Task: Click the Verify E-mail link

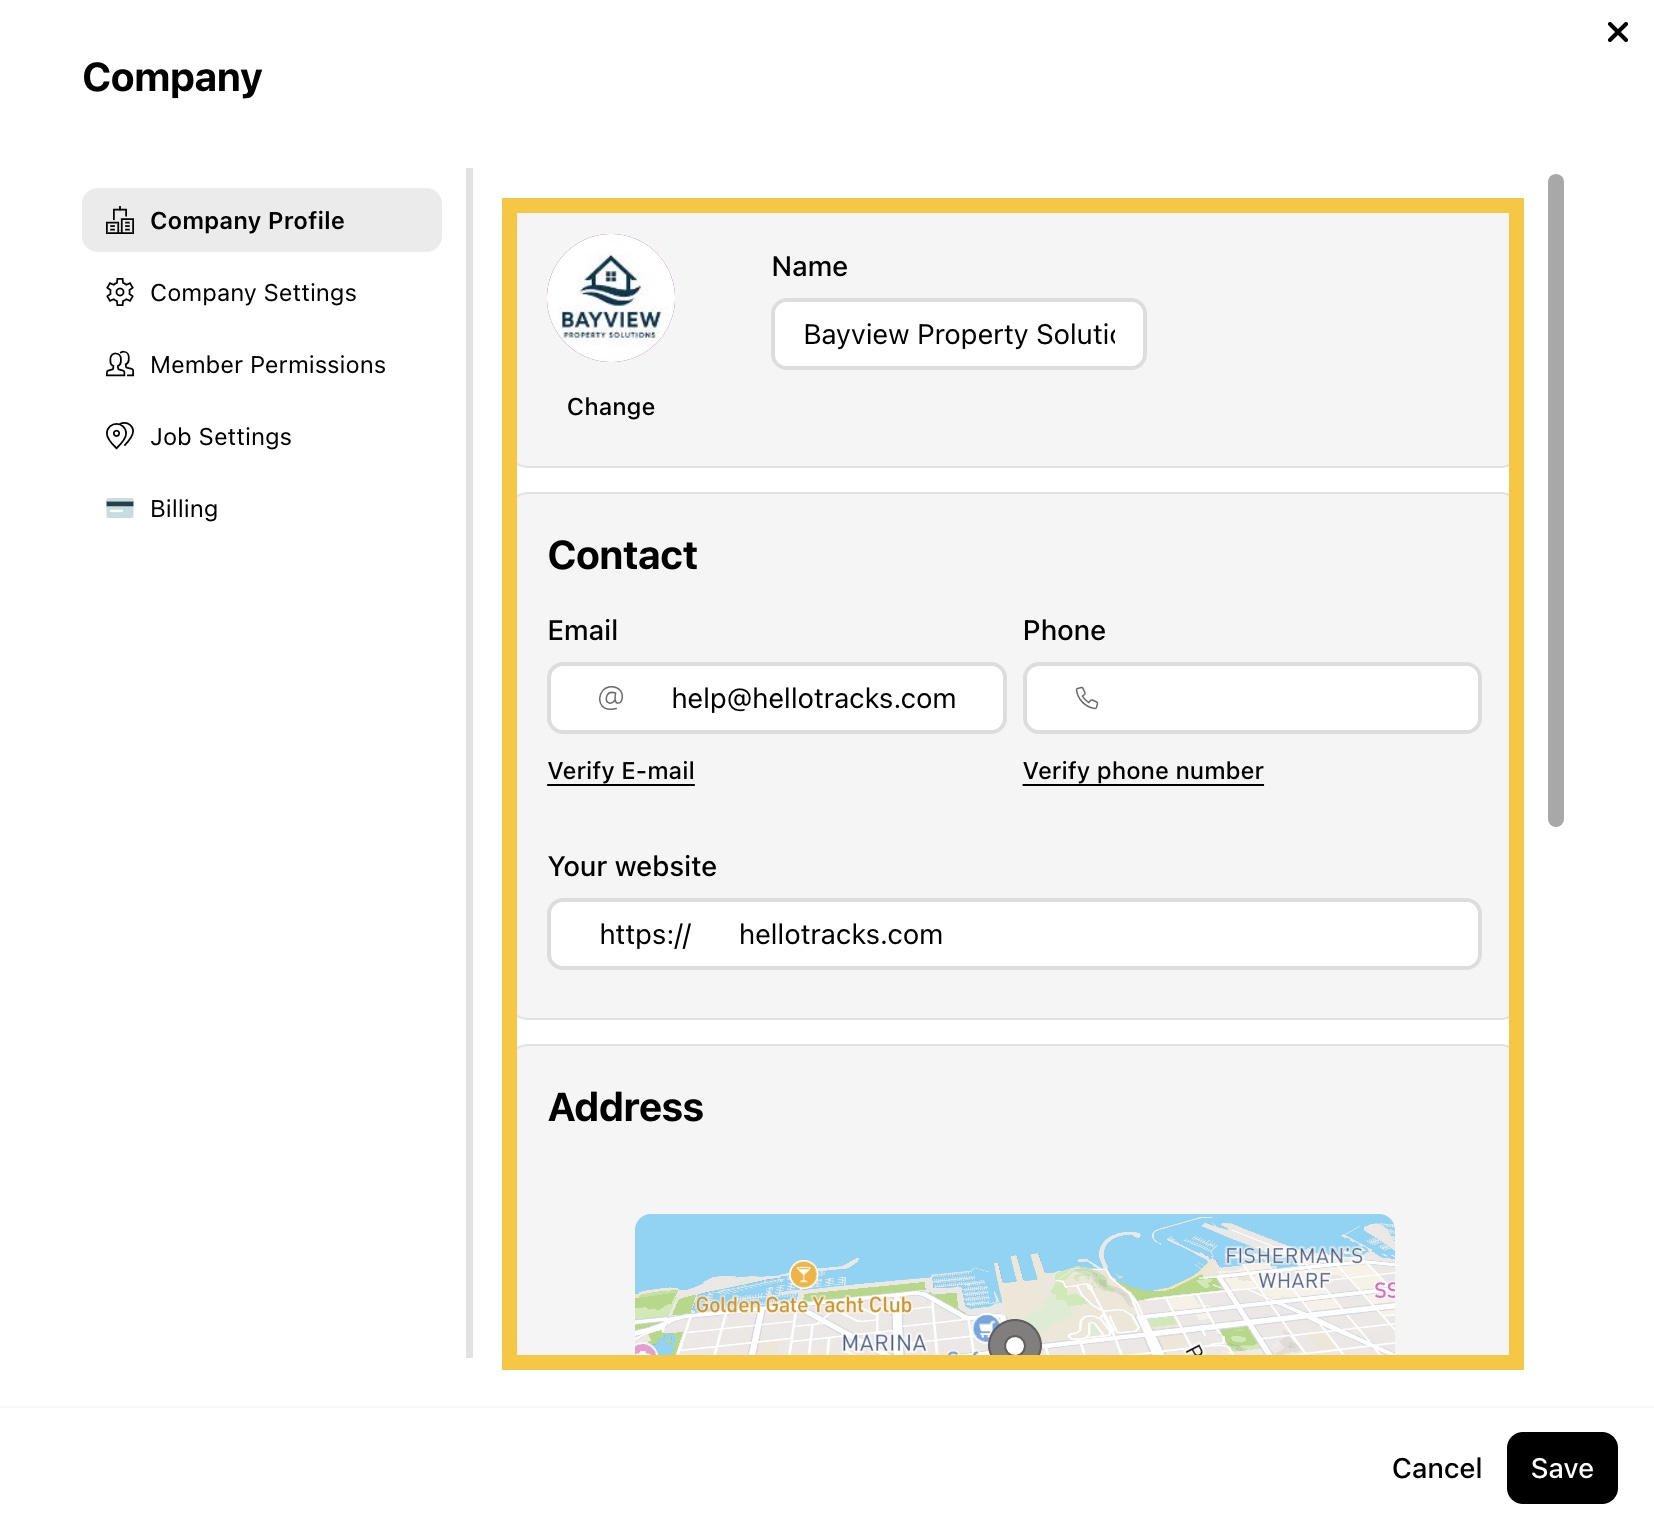Action: [621, 771]
